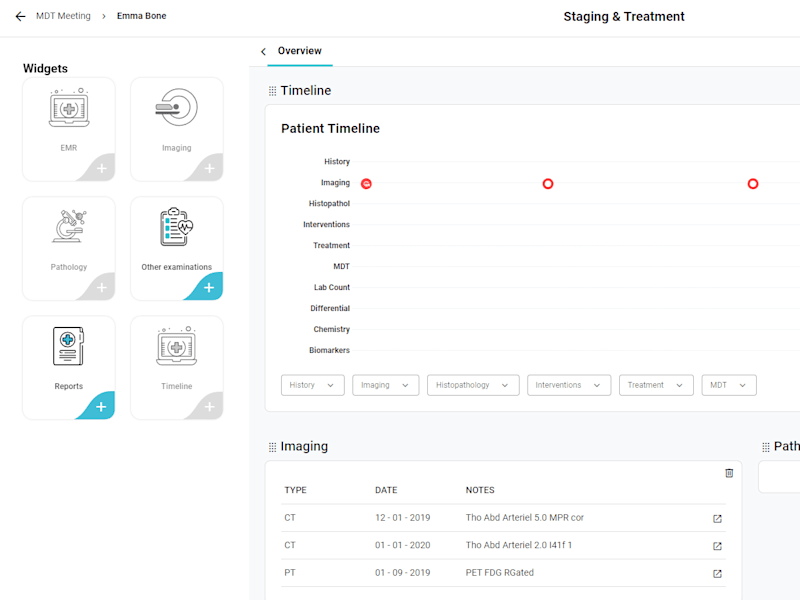Expand the Histopathology filter dropdown
Image resolution: width=800 pixels, height=600 pixels.
[x=473, y=385]
